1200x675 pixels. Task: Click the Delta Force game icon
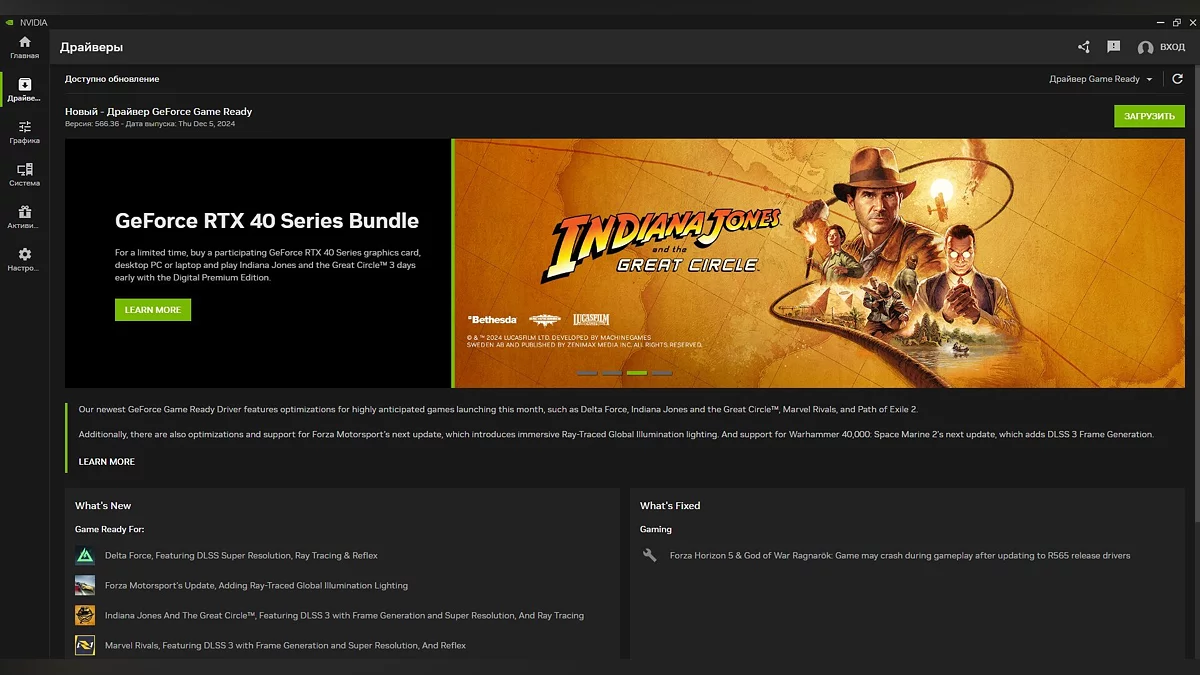pyautogui.click(x=85, y=556)
